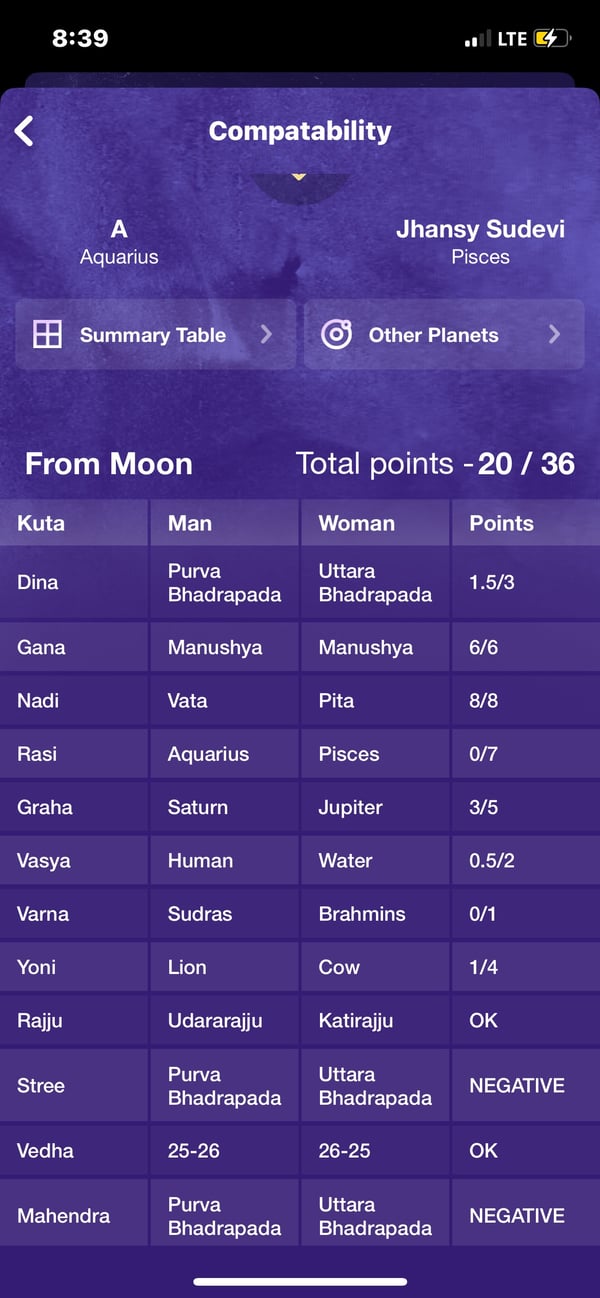Screen dimensions: 600x1298
Task: Select the Nadi kuta row
Action: click(38, 701)
